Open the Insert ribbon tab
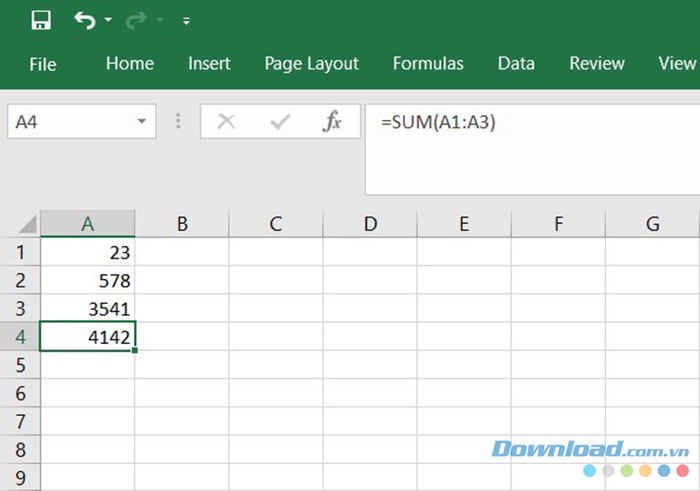Image resolution: width=700 pixels, height=491 pixels. point(209,64)
